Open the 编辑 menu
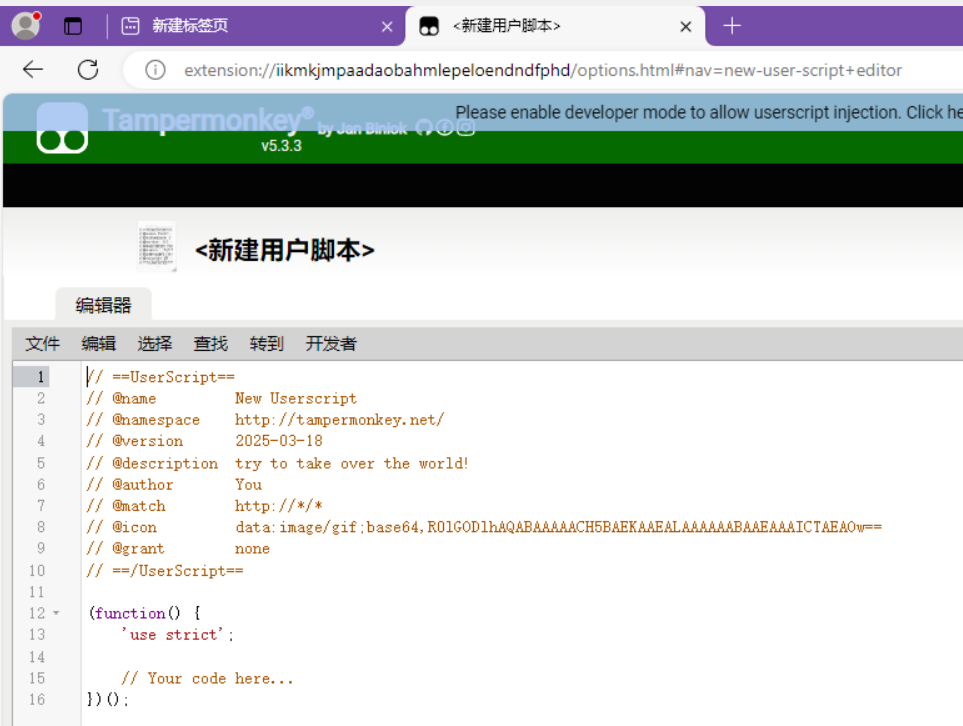 [x=99, y=344]
